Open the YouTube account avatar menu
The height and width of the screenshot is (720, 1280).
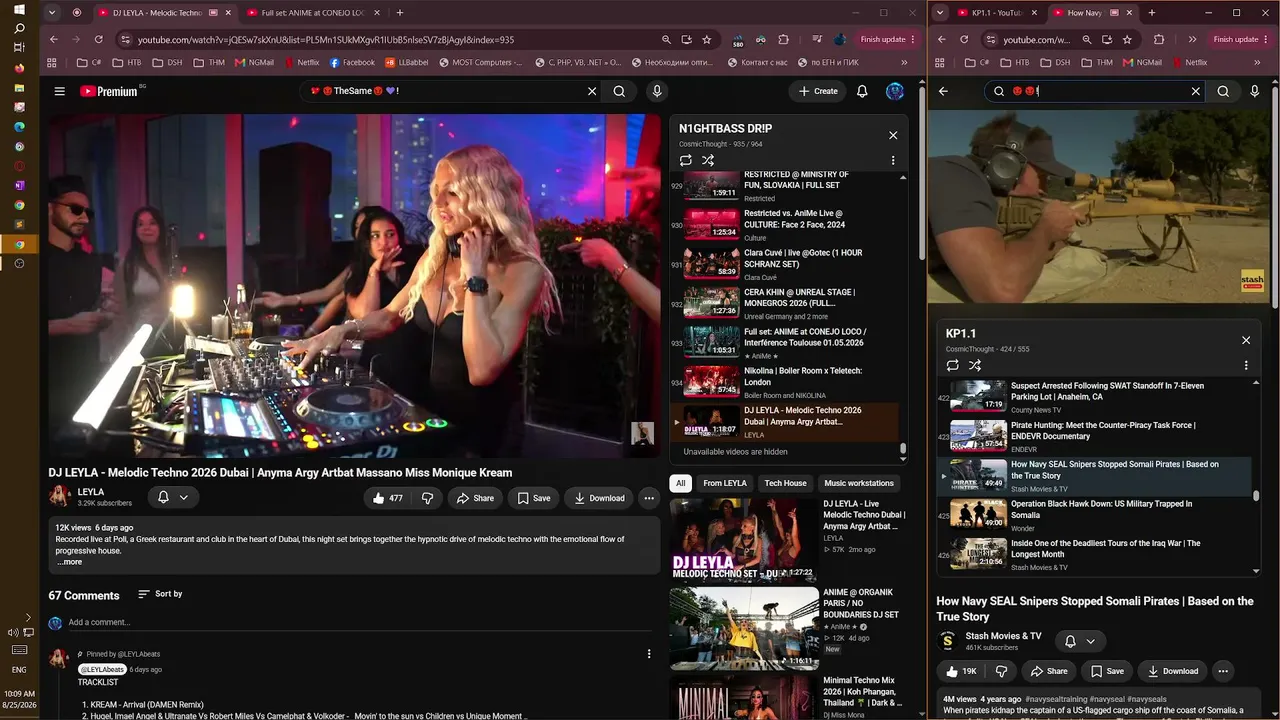[895, 91]
